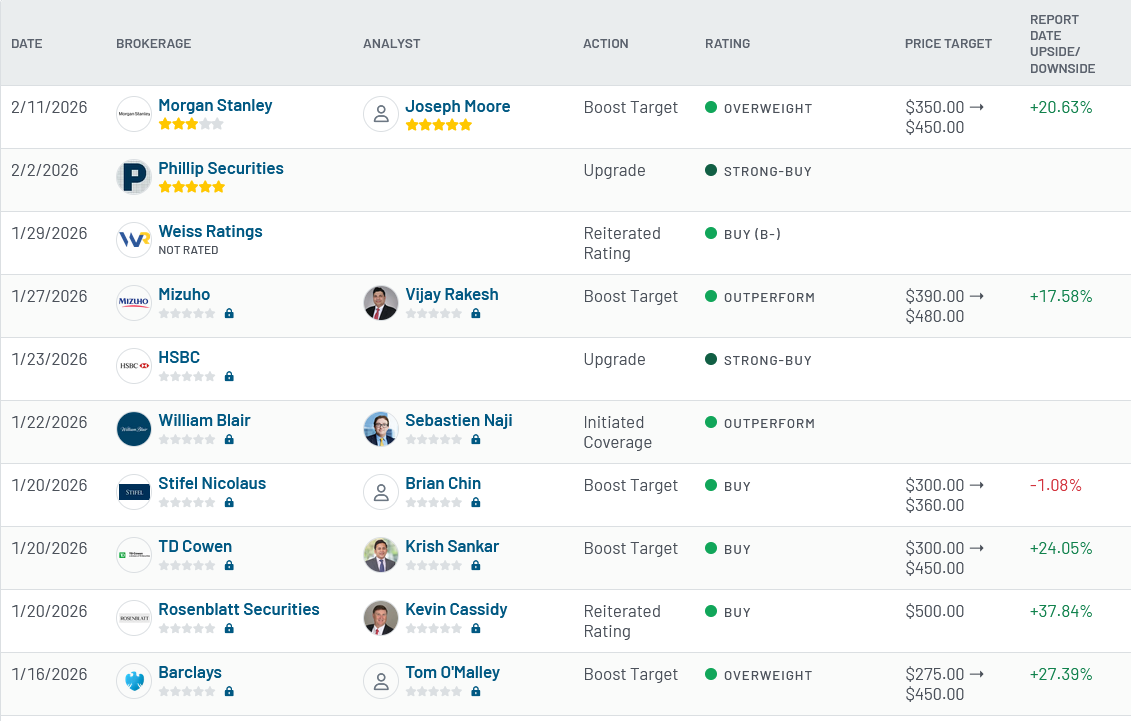
Task: Click Kevin Cassidy's profile photo
Action: (381, 618)
